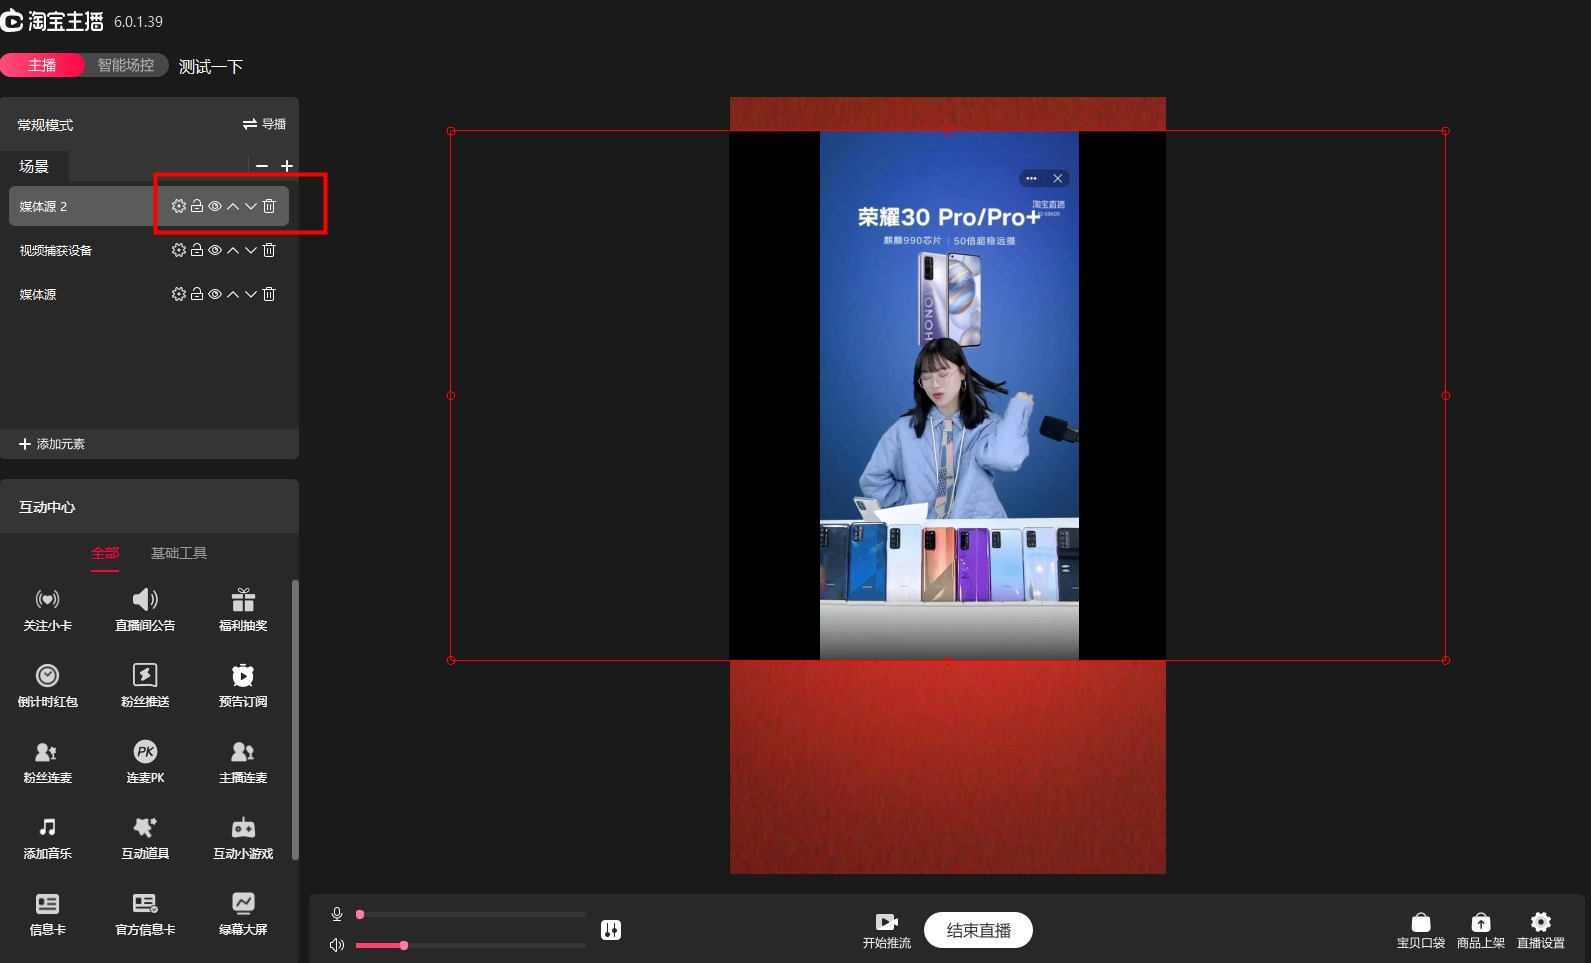Click 开始推流 to start streaming
Screen dimensions: 1591x963
point(887,931)
